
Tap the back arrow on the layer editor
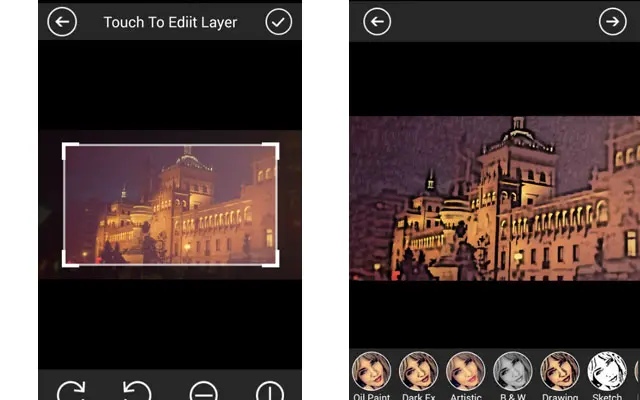[x=62, y=22]
